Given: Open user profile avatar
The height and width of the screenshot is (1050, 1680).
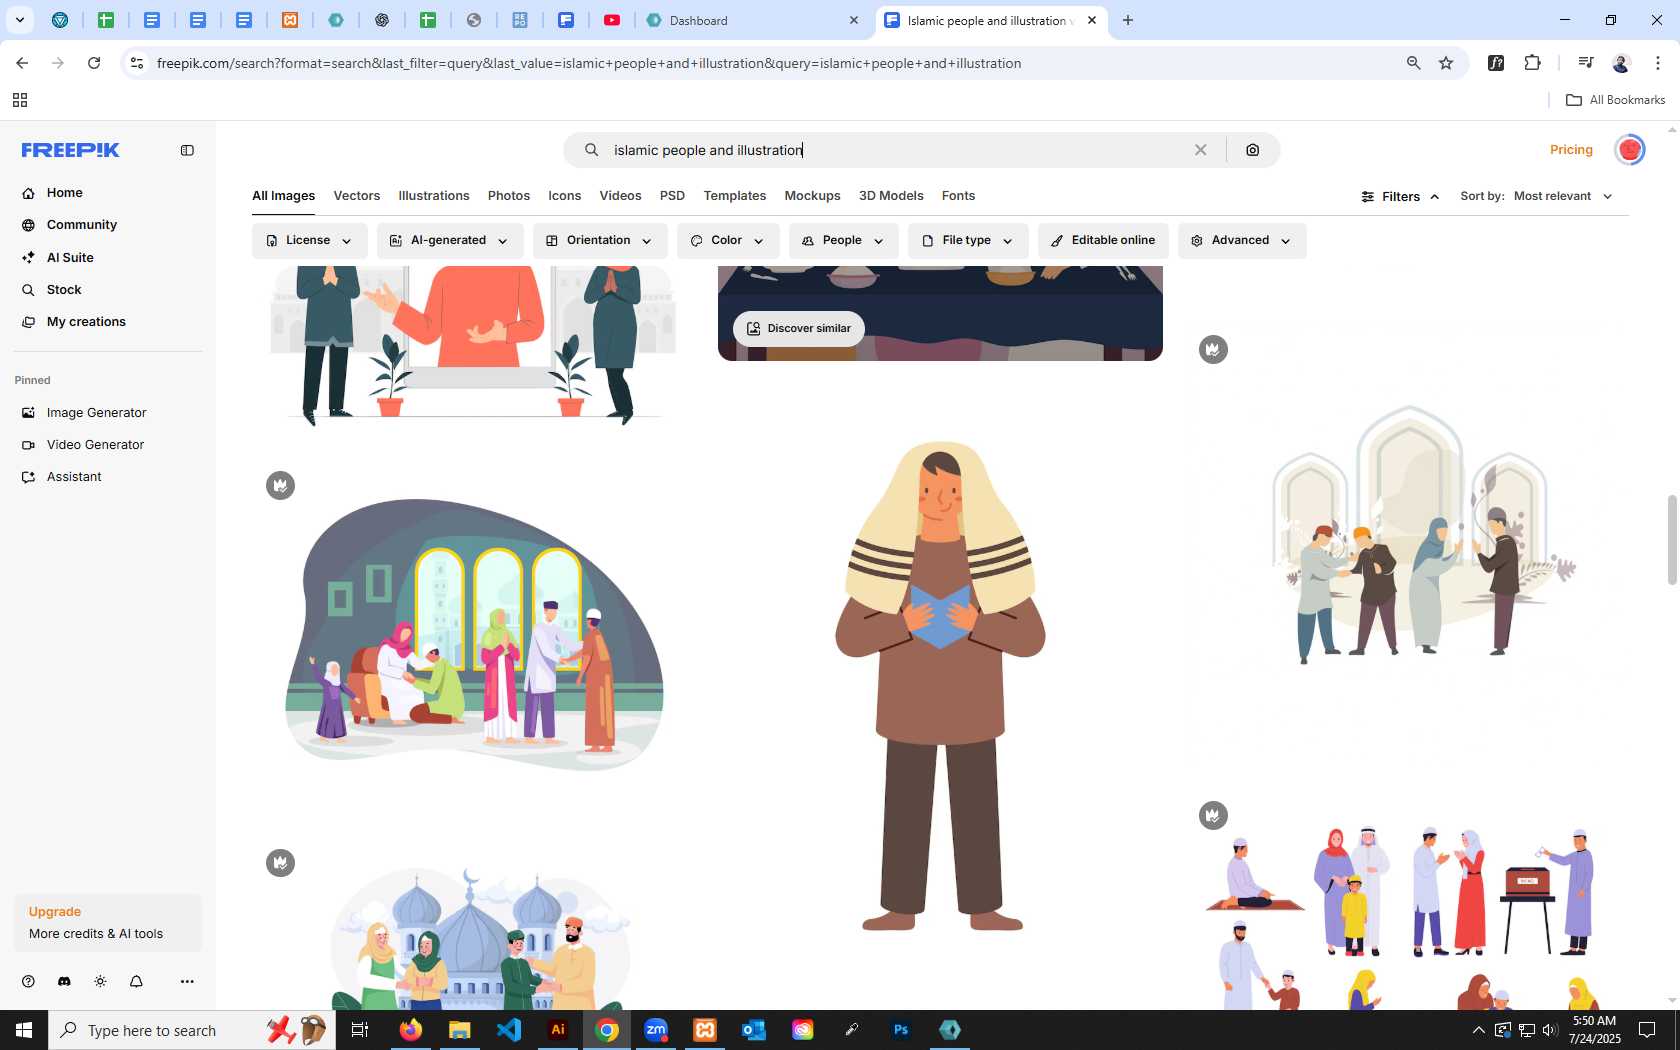Looking at the screenshot, I should click(1630, 150).
